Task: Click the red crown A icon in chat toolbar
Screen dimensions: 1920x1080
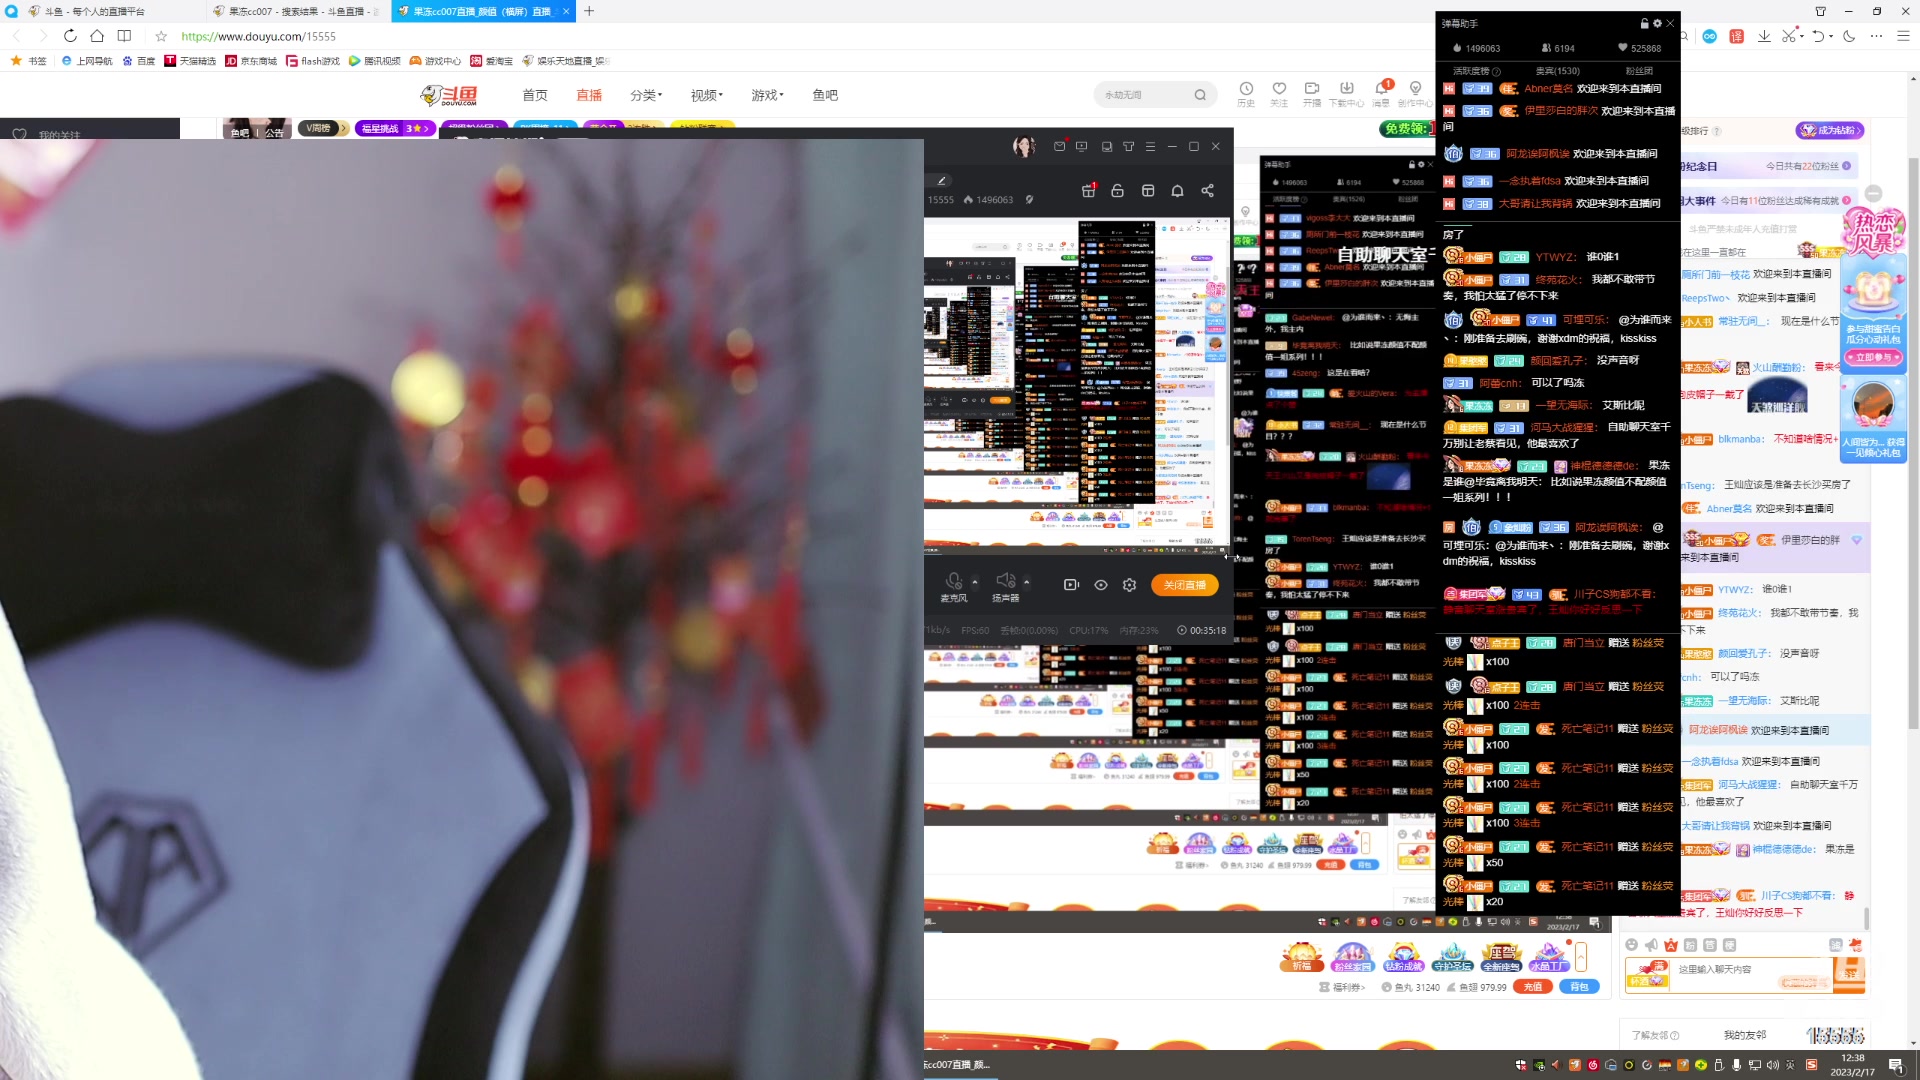Action: click(x=1670, y=945)
